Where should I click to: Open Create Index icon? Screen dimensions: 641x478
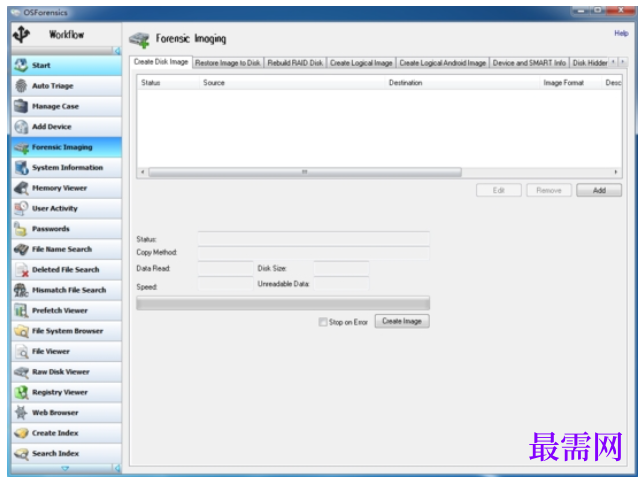click(x=21, y=433)
